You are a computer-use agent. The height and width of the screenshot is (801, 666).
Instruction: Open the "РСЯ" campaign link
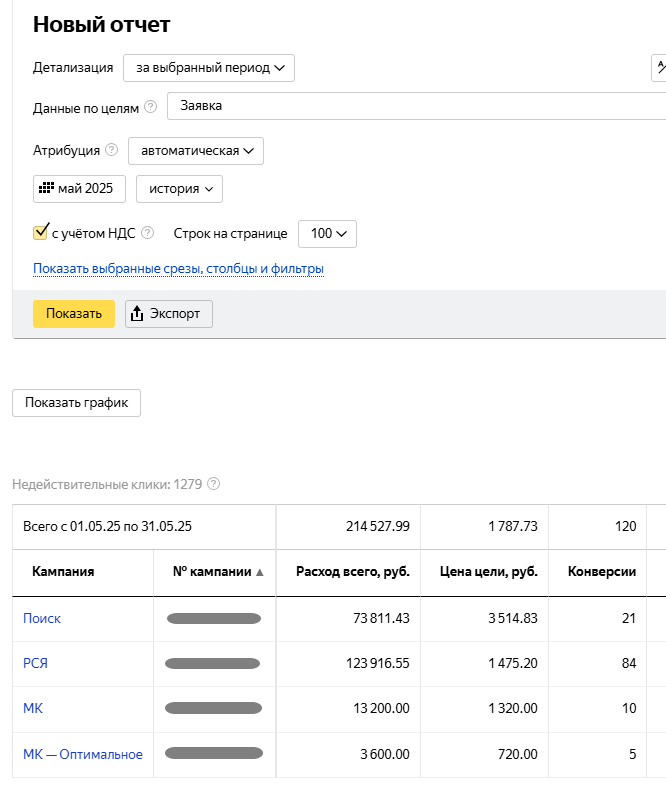pos(35,663)
